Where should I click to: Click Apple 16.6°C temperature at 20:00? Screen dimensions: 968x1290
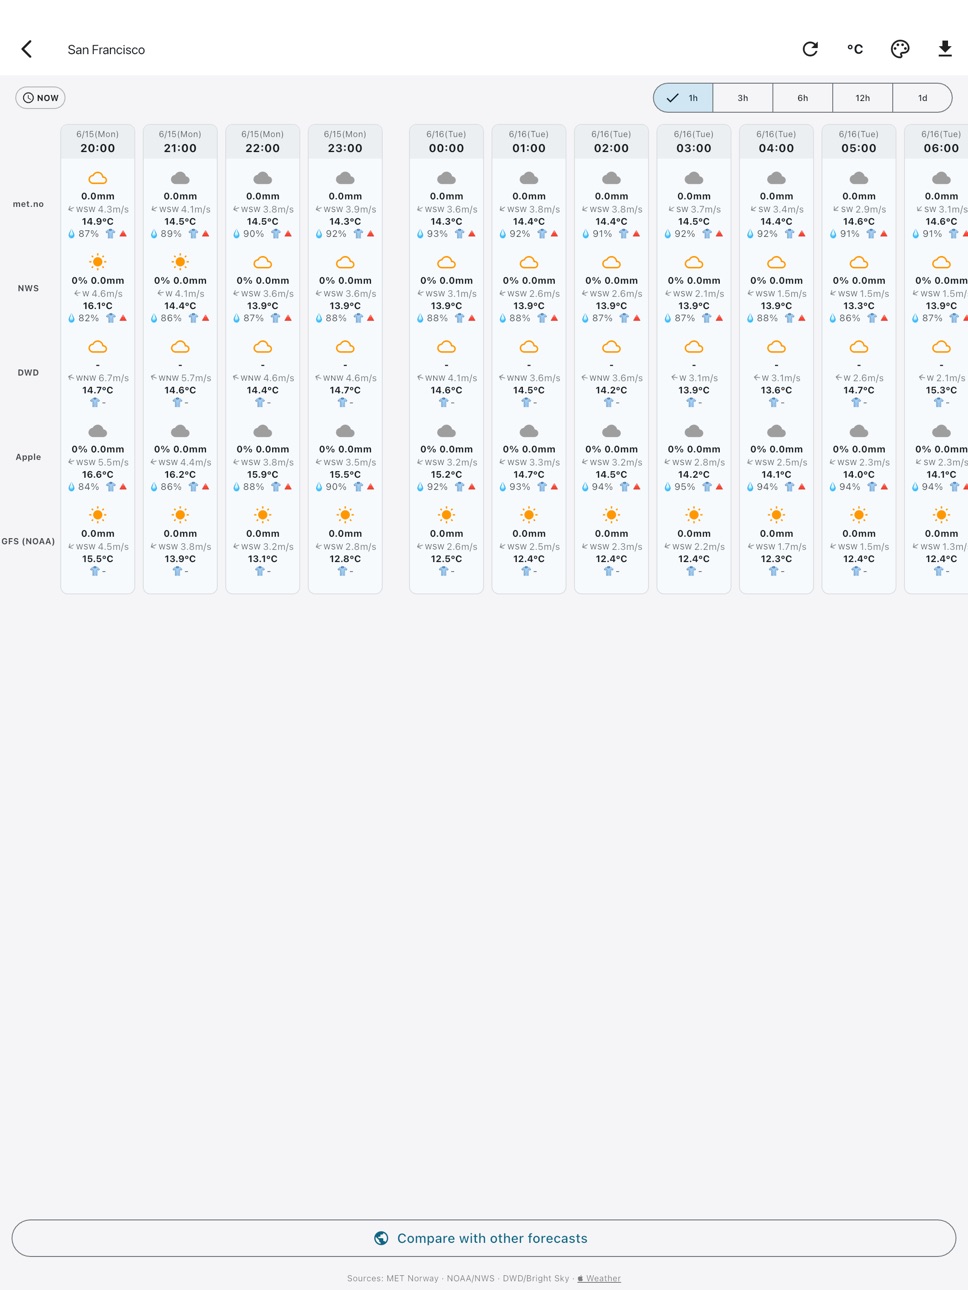click(x=98, y=475)
